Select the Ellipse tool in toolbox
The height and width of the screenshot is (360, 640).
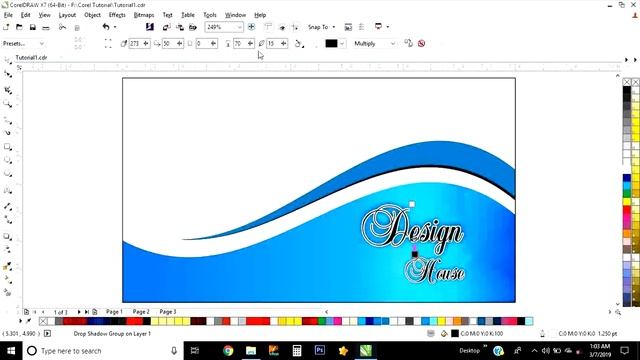(8, 160)
